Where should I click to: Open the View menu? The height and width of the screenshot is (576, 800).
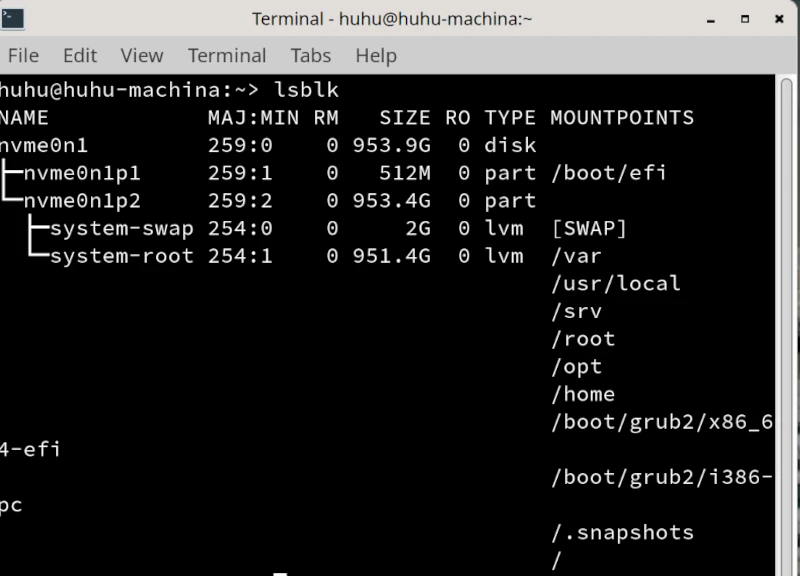pos(141,56)
